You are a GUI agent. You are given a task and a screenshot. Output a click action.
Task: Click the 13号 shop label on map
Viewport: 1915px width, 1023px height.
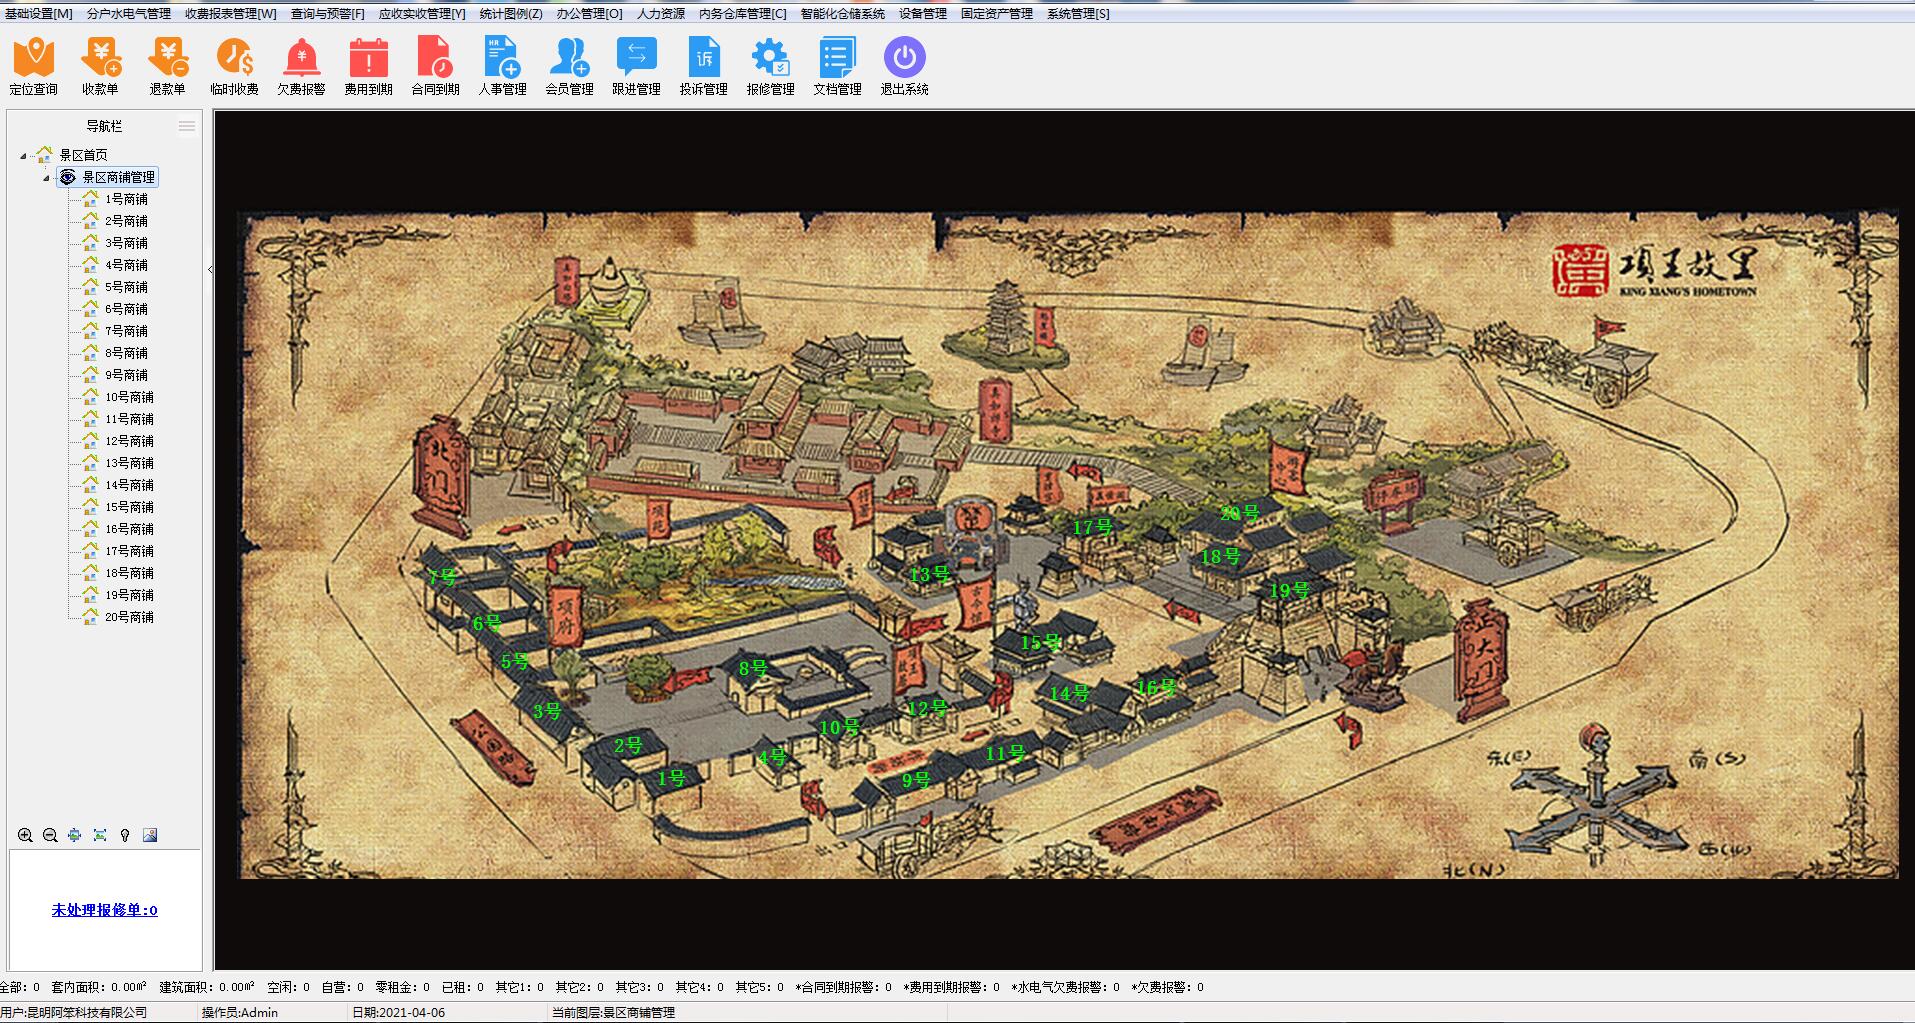tap(929, 574)
